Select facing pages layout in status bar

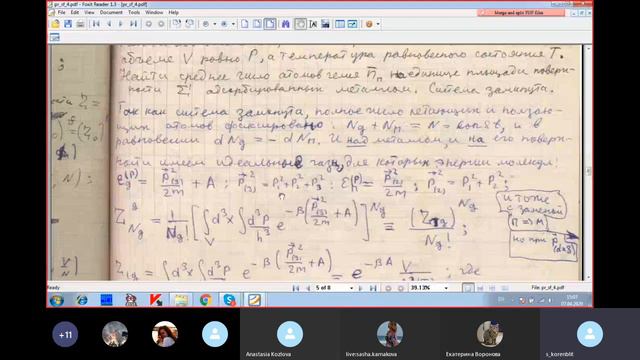coord(493,288)
